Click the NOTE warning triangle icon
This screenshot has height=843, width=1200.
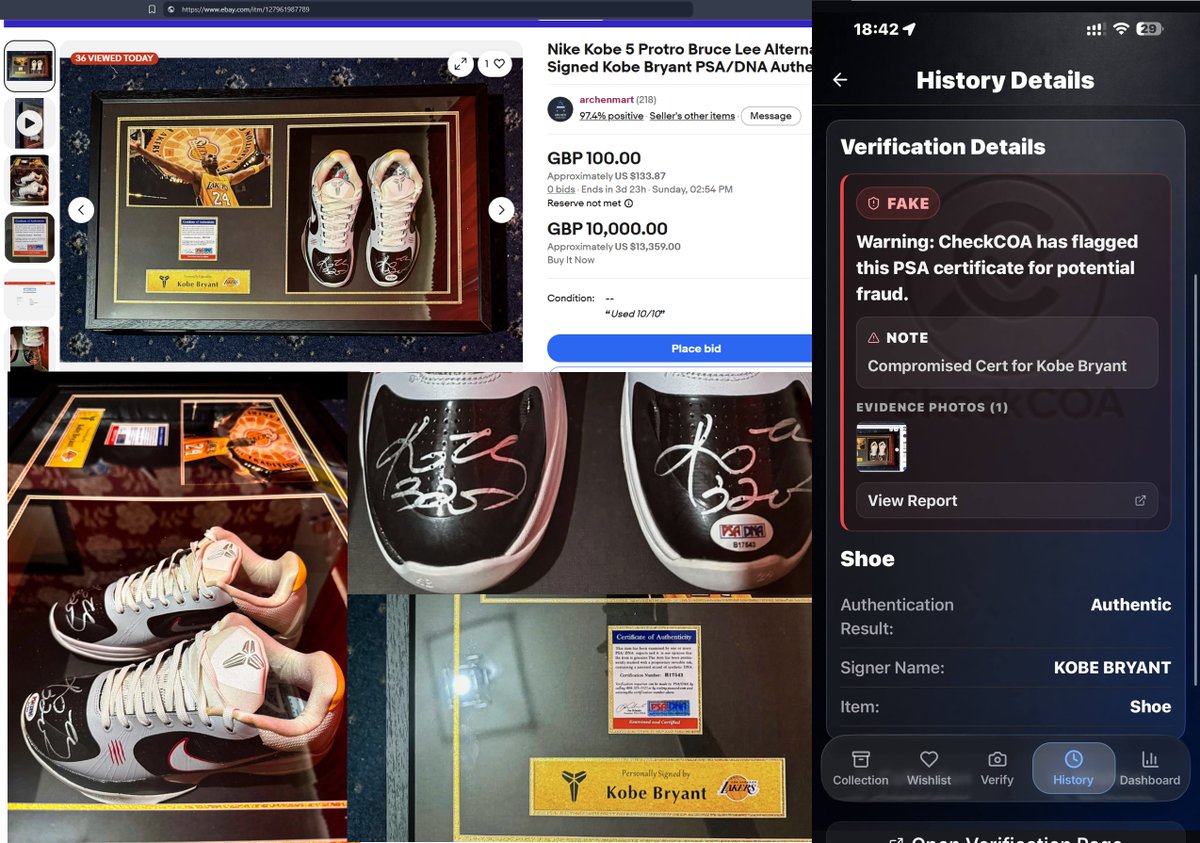[x=874, y=338]
